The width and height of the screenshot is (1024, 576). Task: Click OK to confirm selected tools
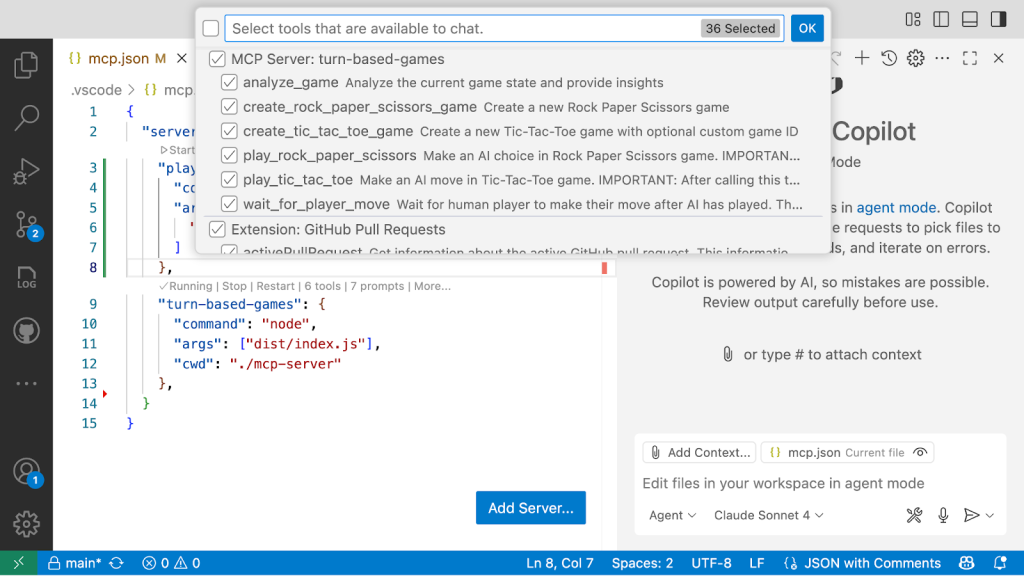tap(807, 28)
